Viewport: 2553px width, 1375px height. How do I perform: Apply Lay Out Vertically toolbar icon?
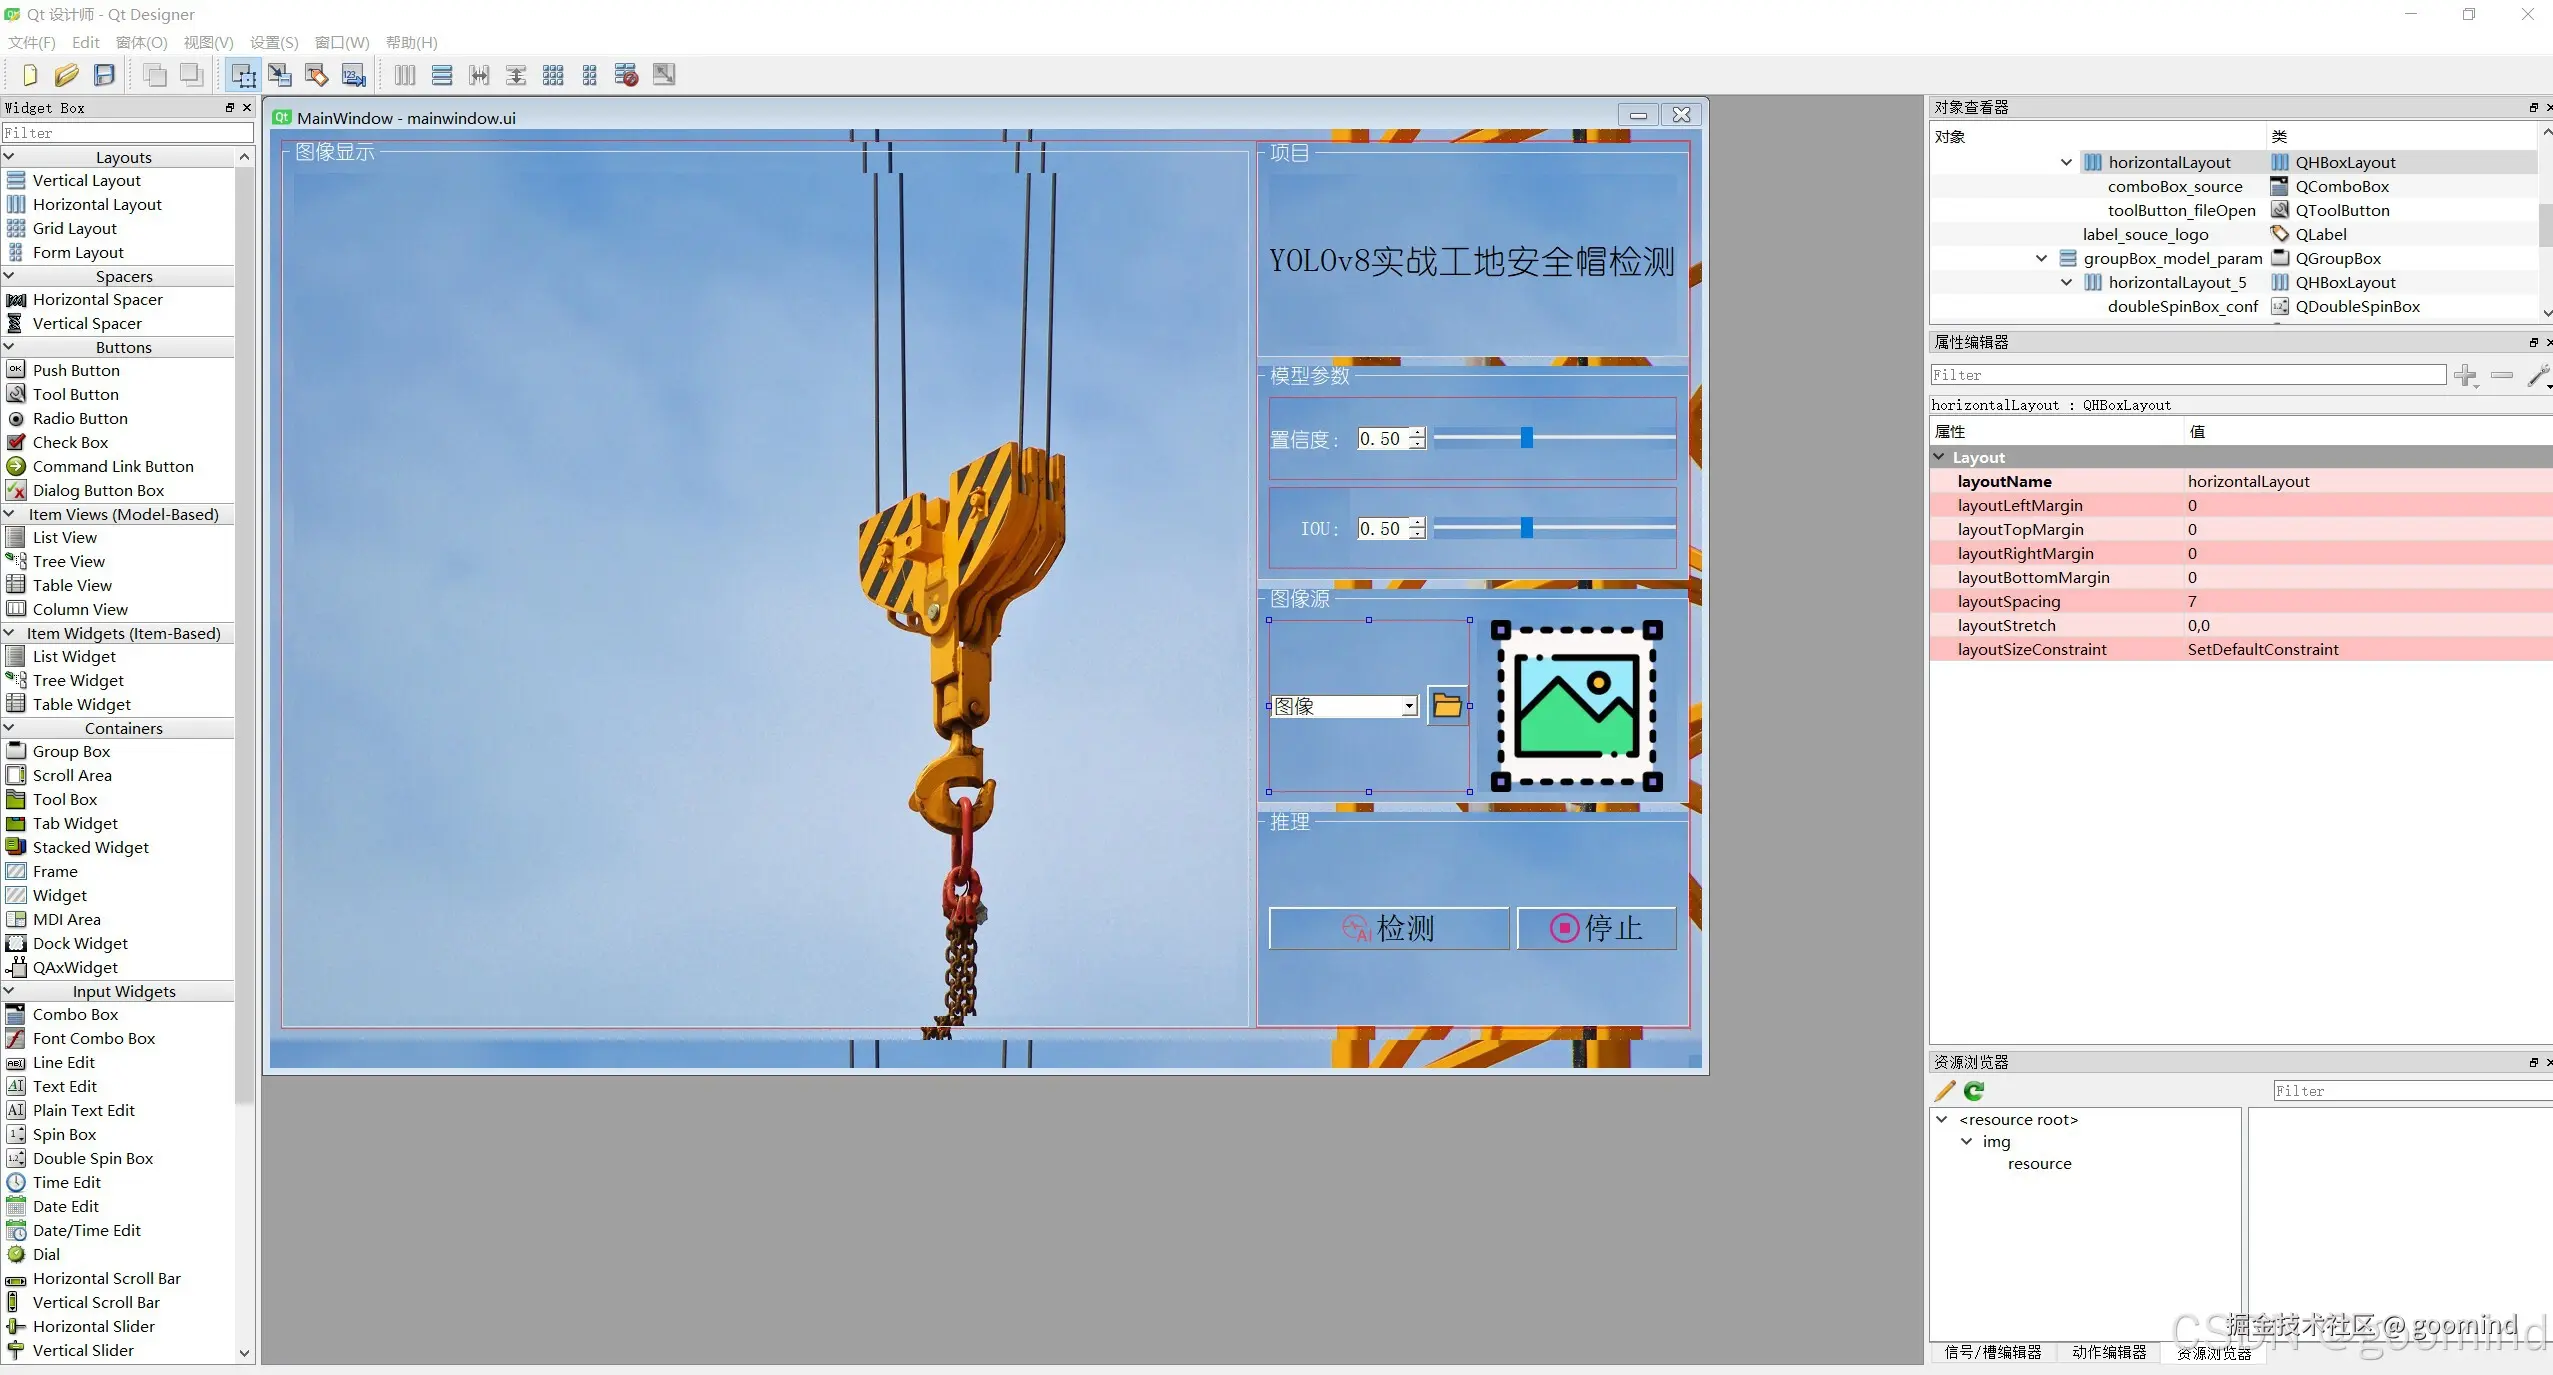point(442,75)
